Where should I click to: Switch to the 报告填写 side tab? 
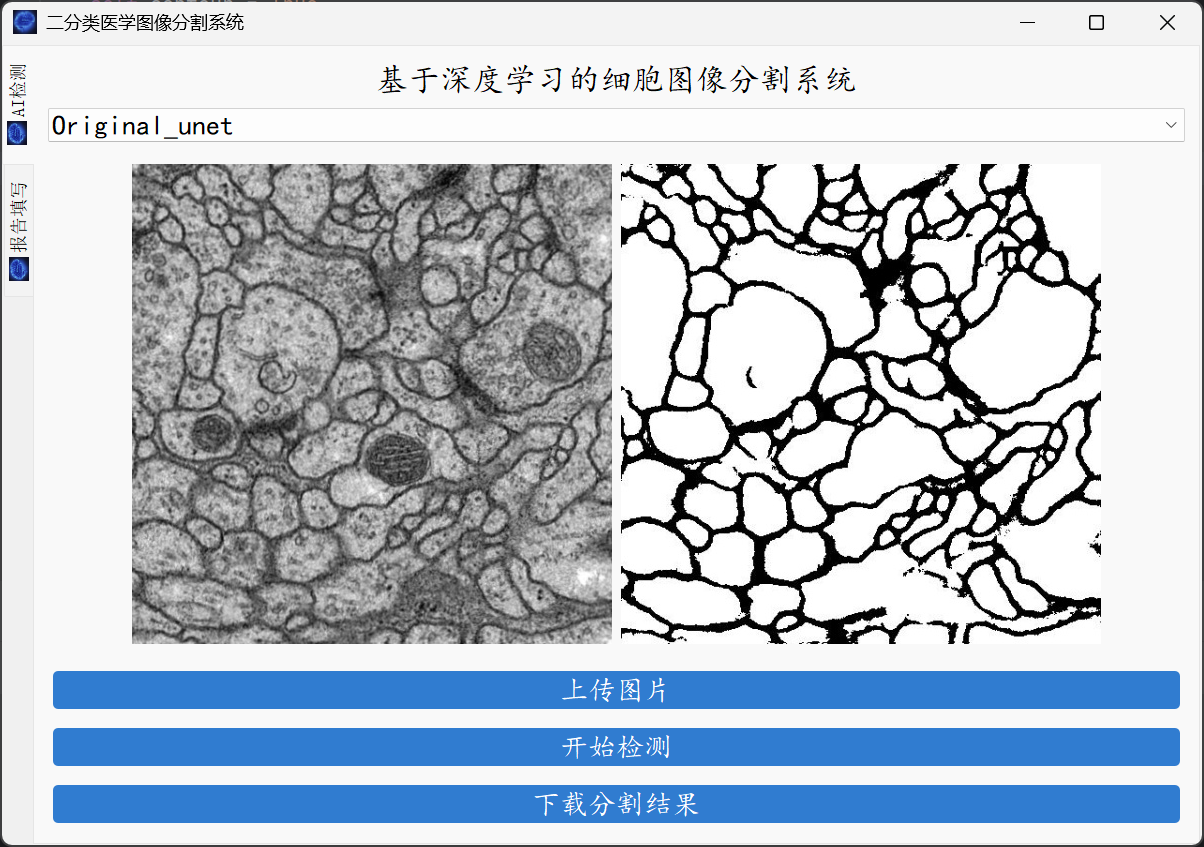coord(18,230)
